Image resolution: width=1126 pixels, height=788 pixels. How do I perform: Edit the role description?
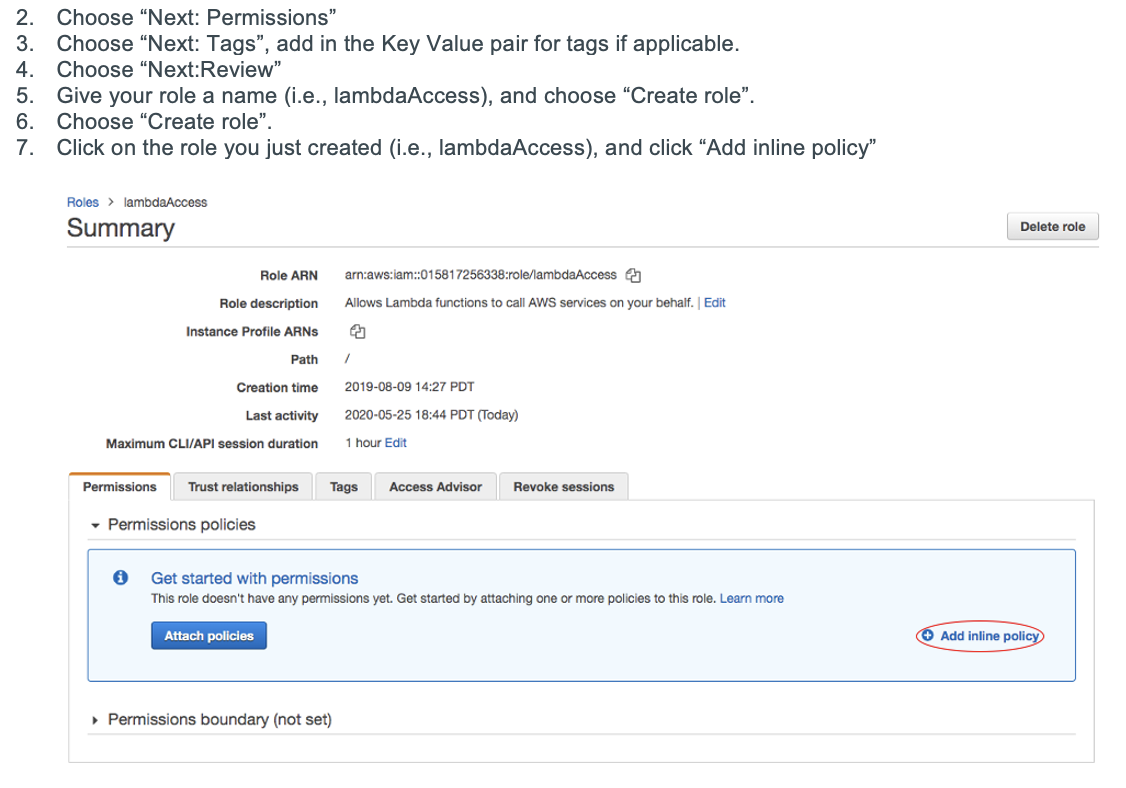[x=714, y=303]
